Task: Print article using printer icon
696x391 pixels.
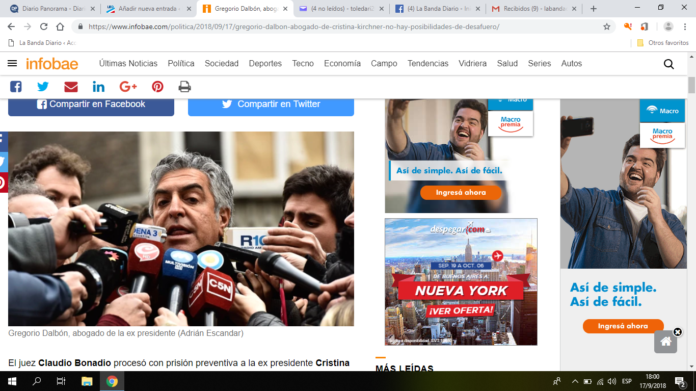Action: (185, 87)
